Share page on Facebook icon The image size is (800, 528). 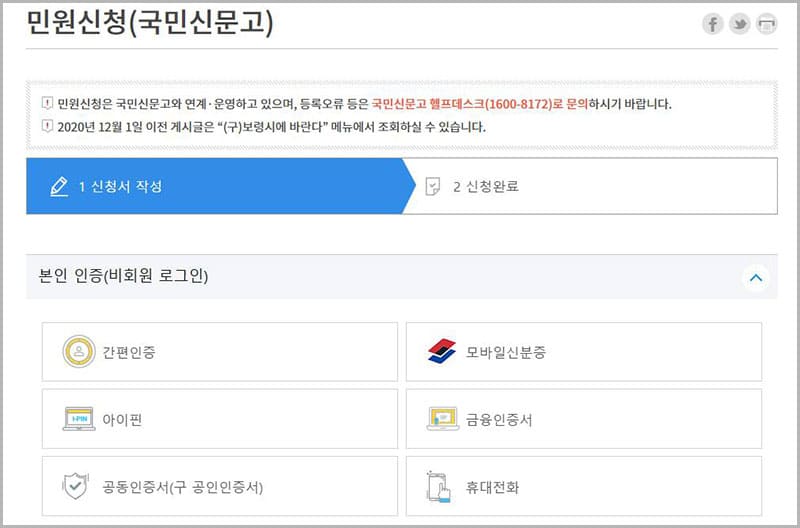712,24
